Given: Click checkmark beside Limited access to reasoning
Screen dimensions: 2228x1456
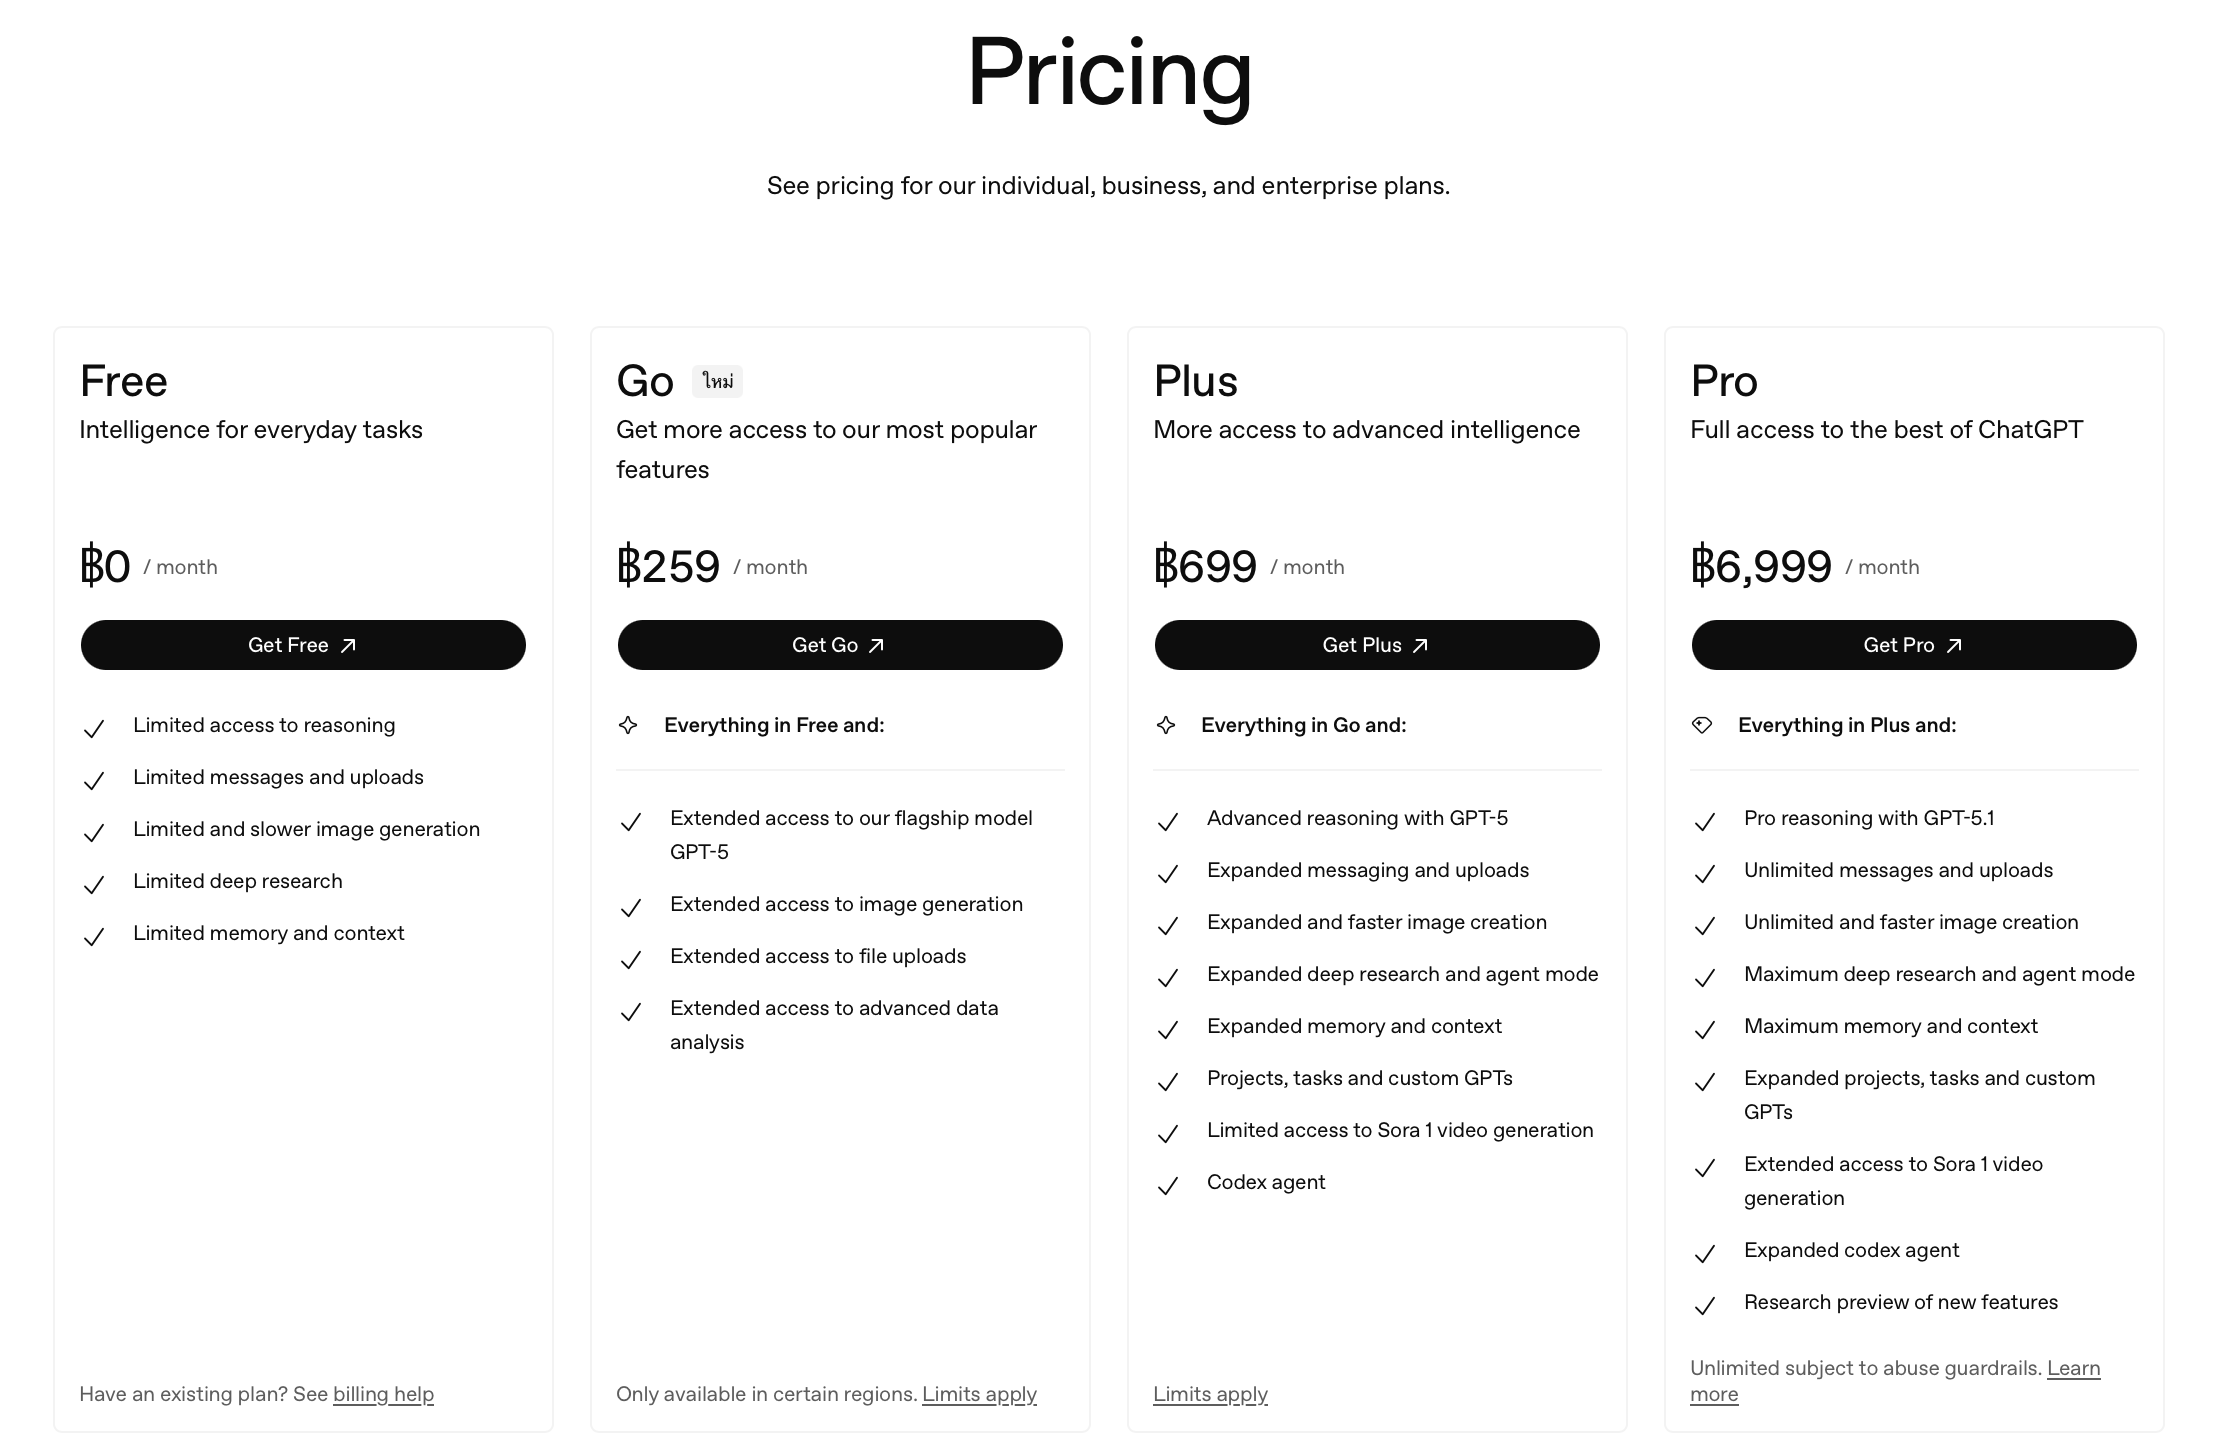Looking at the screenshot, I should pos(94,728).
